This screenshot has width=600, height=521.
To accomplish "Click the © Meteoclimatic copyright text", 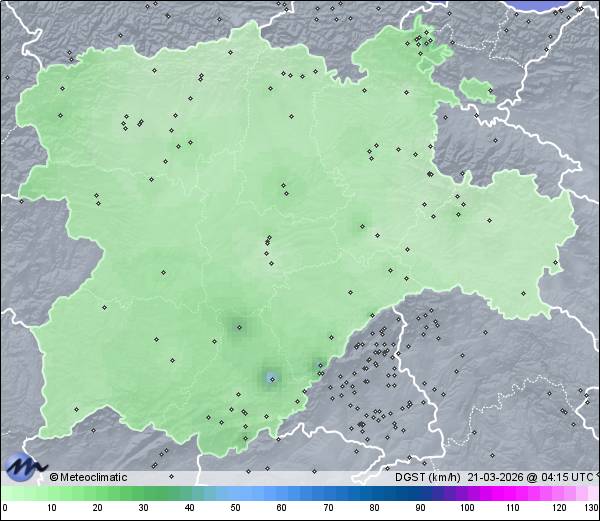I will coord(89,477).
